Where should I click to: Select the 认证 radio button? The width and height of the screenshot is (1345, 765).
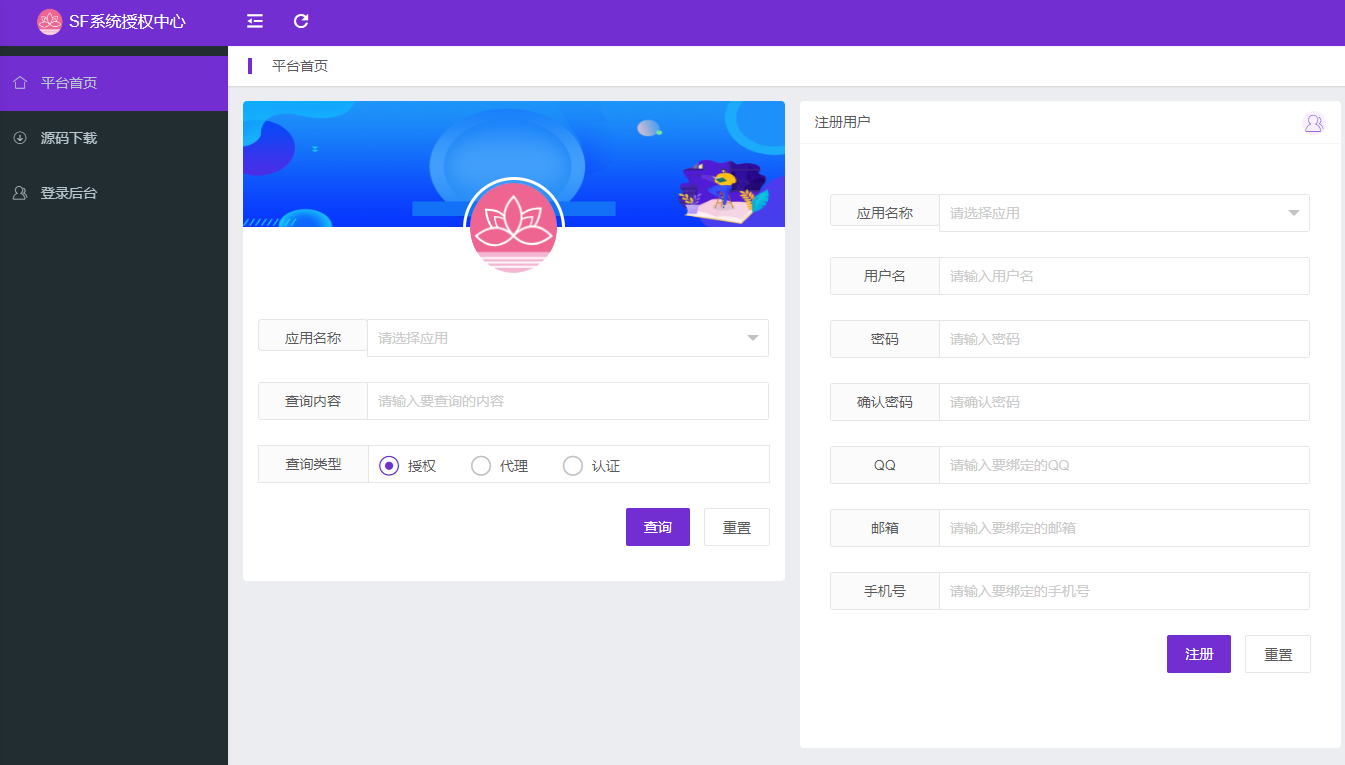(x=573, y=465)
